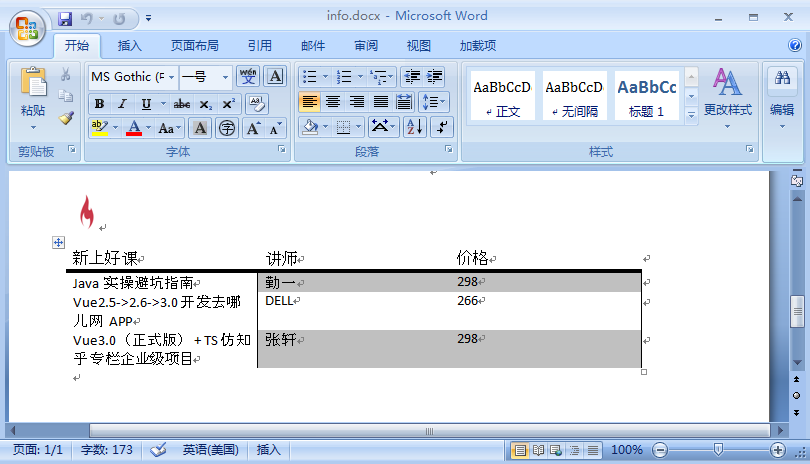The width and height of the screenshot is (810, 464).
Task: Sort the selection A to Z
Action: point(415,127)
